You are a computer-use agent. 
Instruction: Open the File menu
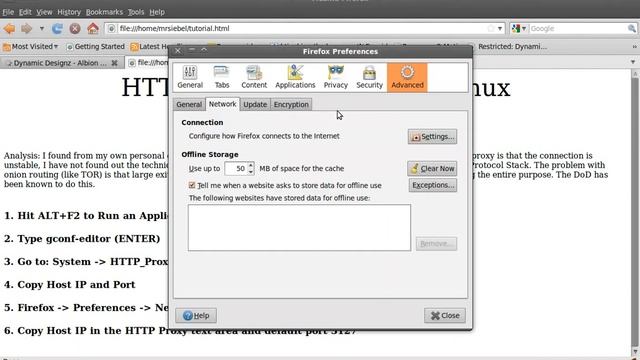click(x=8, y=12)
